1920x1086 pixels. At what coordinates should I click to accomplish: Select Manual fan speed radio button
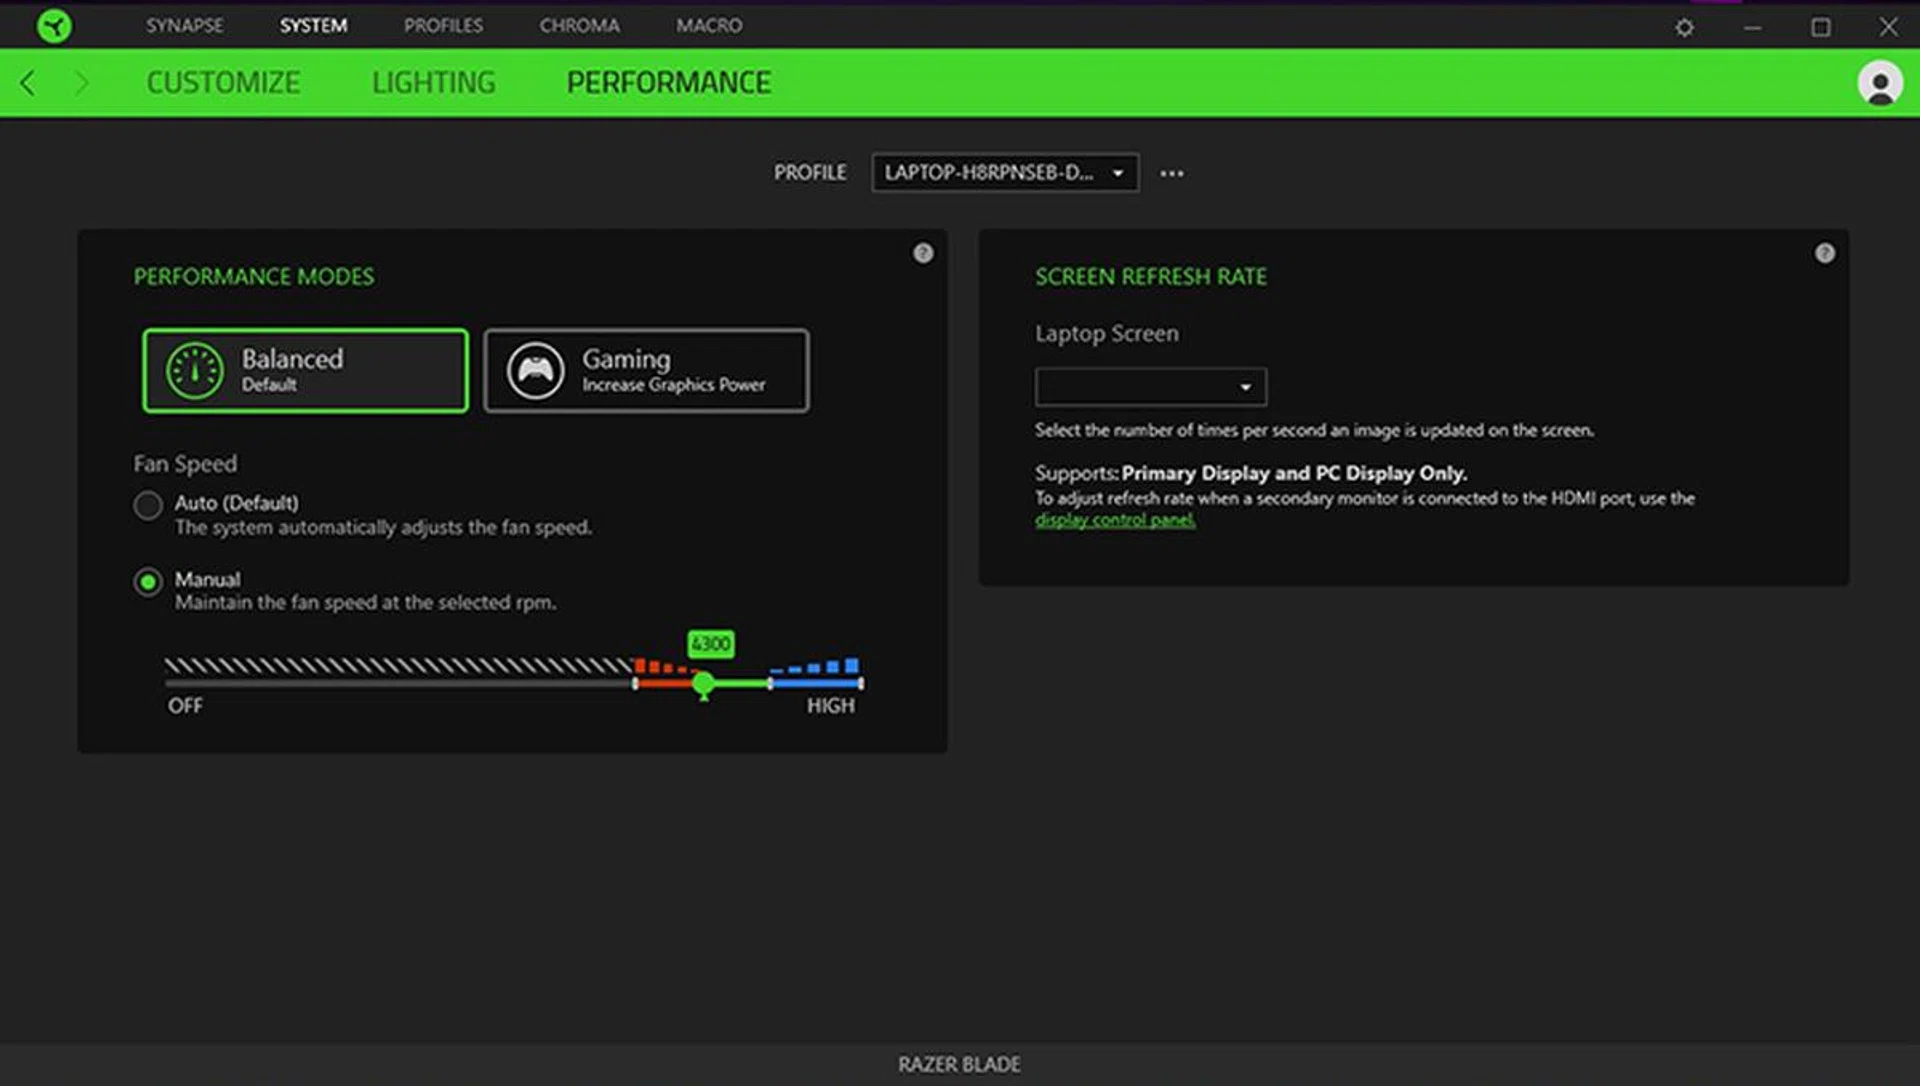click(x=148, y=582)
